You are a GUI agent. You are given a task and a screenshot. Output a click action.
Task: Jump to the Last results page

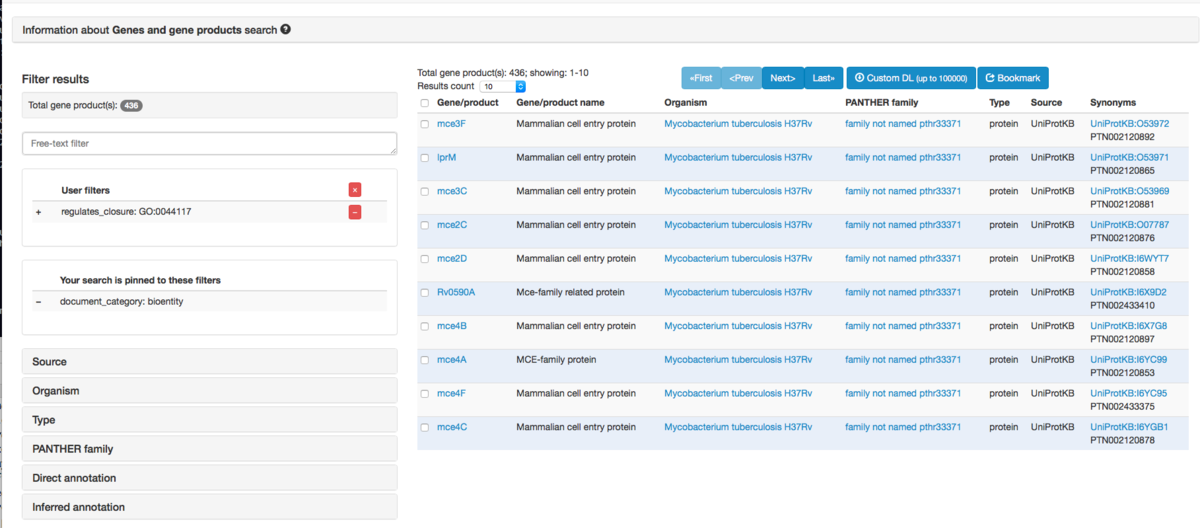pyautogui.click(x=824, y=78)
